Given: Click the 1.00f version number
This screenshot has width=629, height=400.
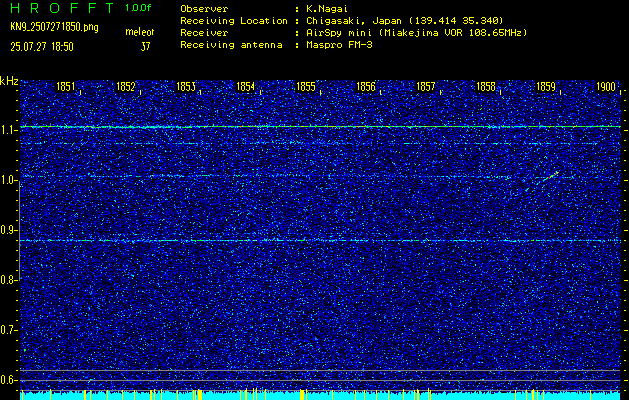Looking at the screenshot, I should coord(138,8).
